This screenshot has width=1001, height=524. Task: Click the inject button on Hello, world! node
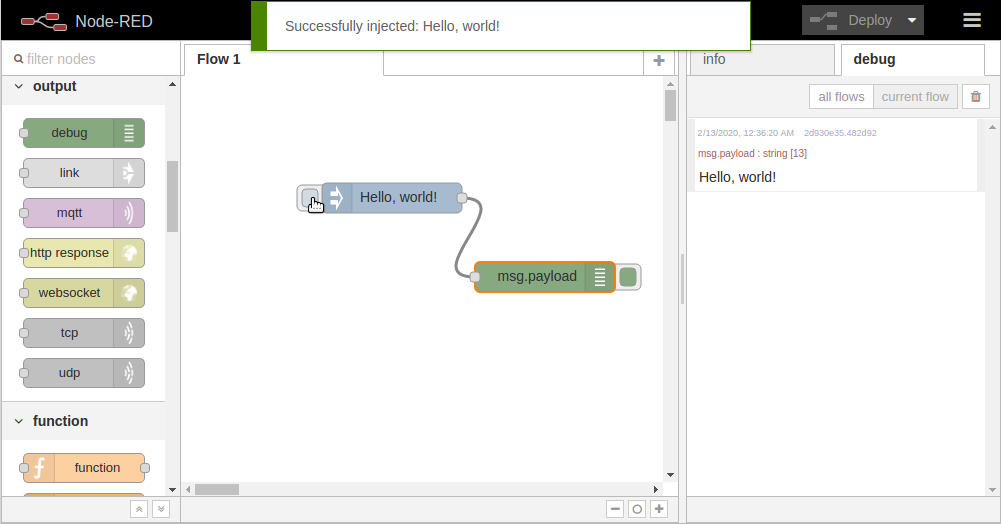coord(310,198)
